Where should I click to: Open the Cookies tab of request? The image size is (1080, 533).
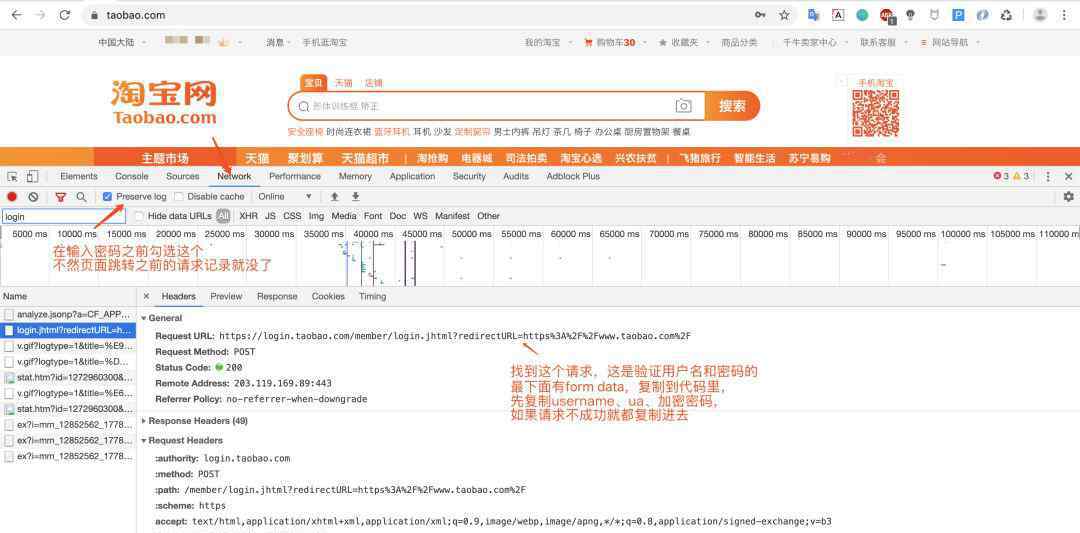328,297
